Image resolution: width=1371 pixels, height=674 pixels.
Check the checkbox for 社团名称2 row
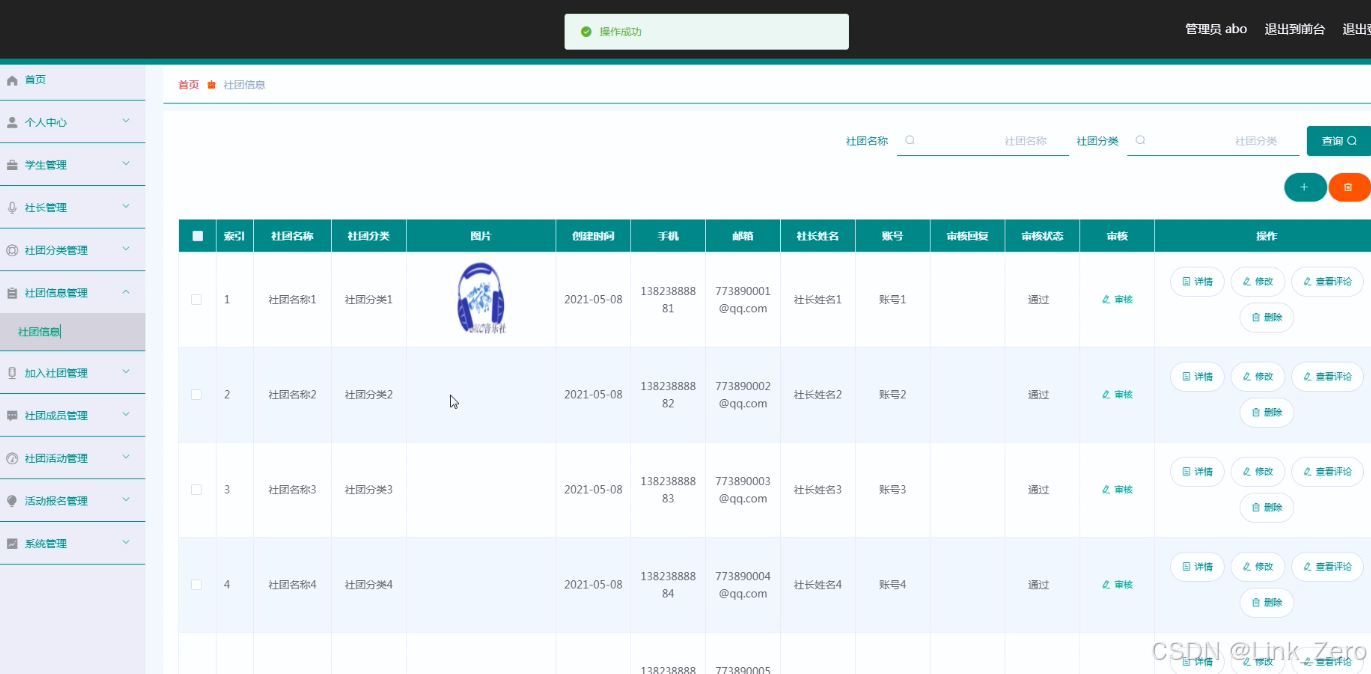[x=196, y=394]
